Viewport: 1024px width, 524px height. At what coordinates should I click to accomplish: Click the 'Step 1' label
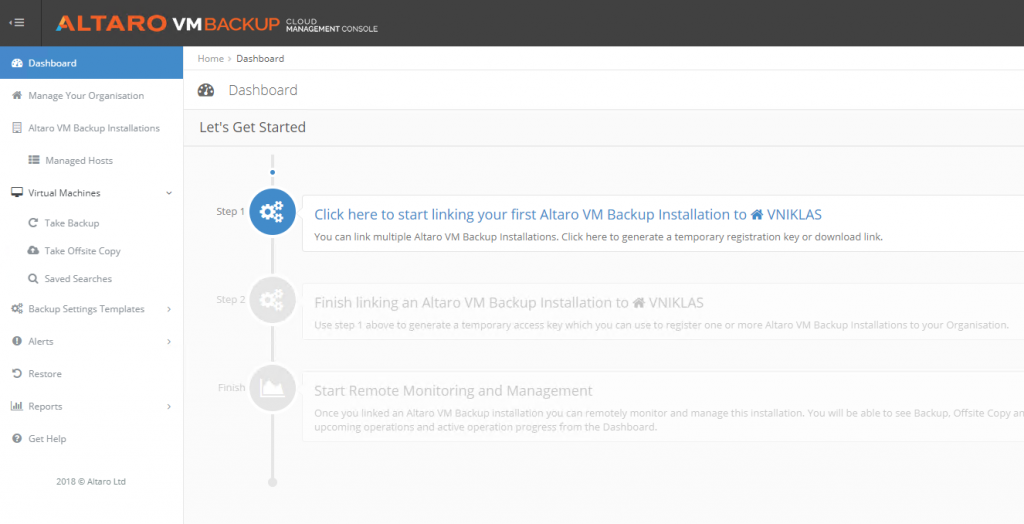231,212
